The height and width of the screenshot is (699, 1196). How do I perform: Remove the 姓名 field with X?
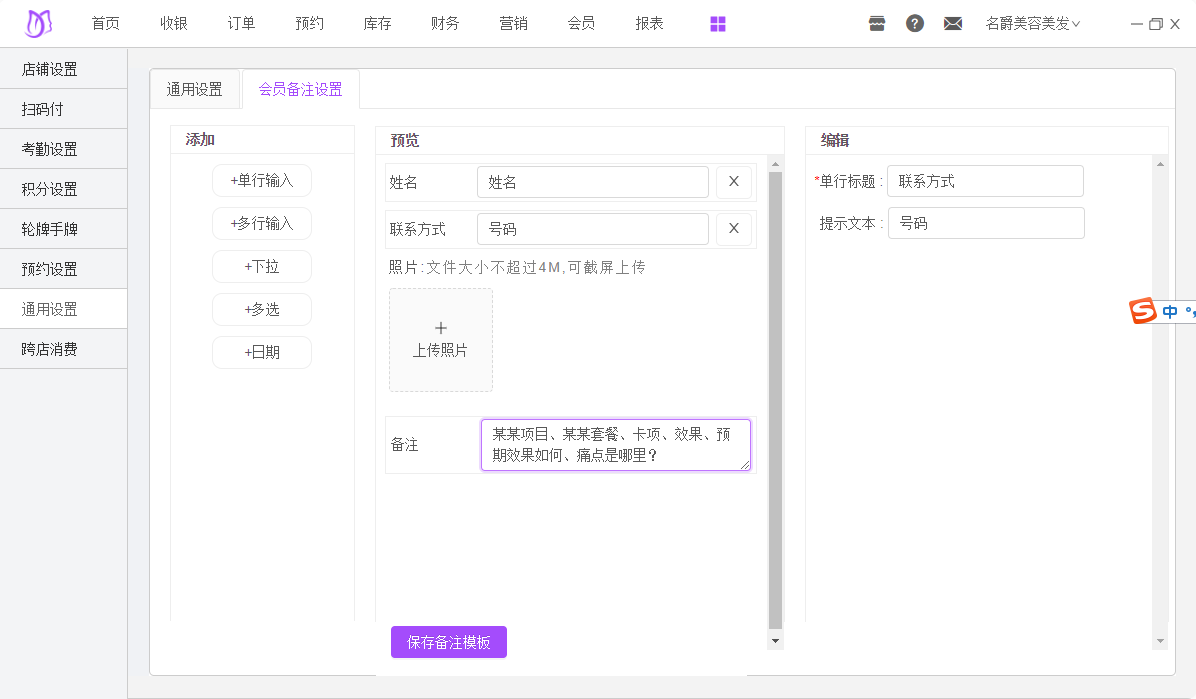[733, 182]
